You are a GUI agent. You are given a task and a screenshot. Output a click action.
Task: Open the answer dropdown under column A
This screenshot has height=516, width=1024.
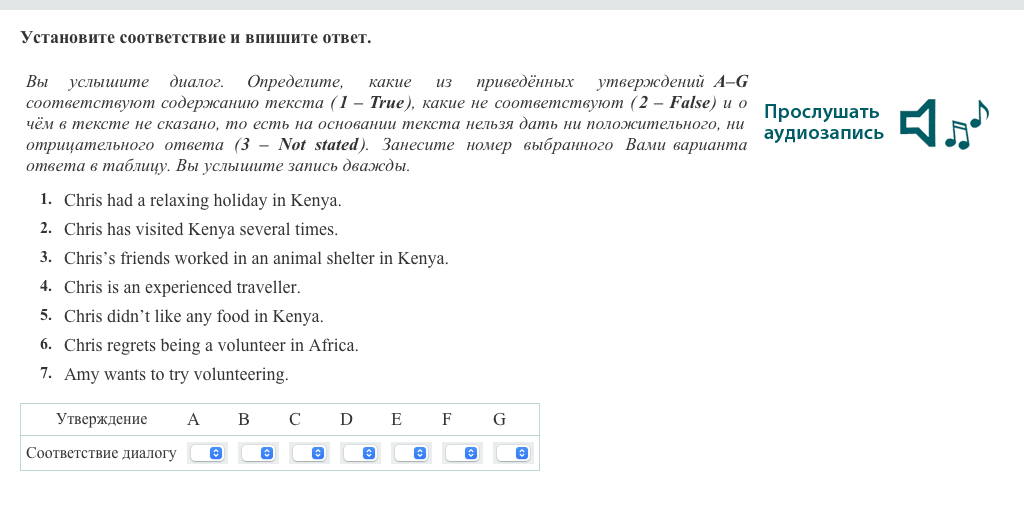pyautogui.click(x=207, y=453)
